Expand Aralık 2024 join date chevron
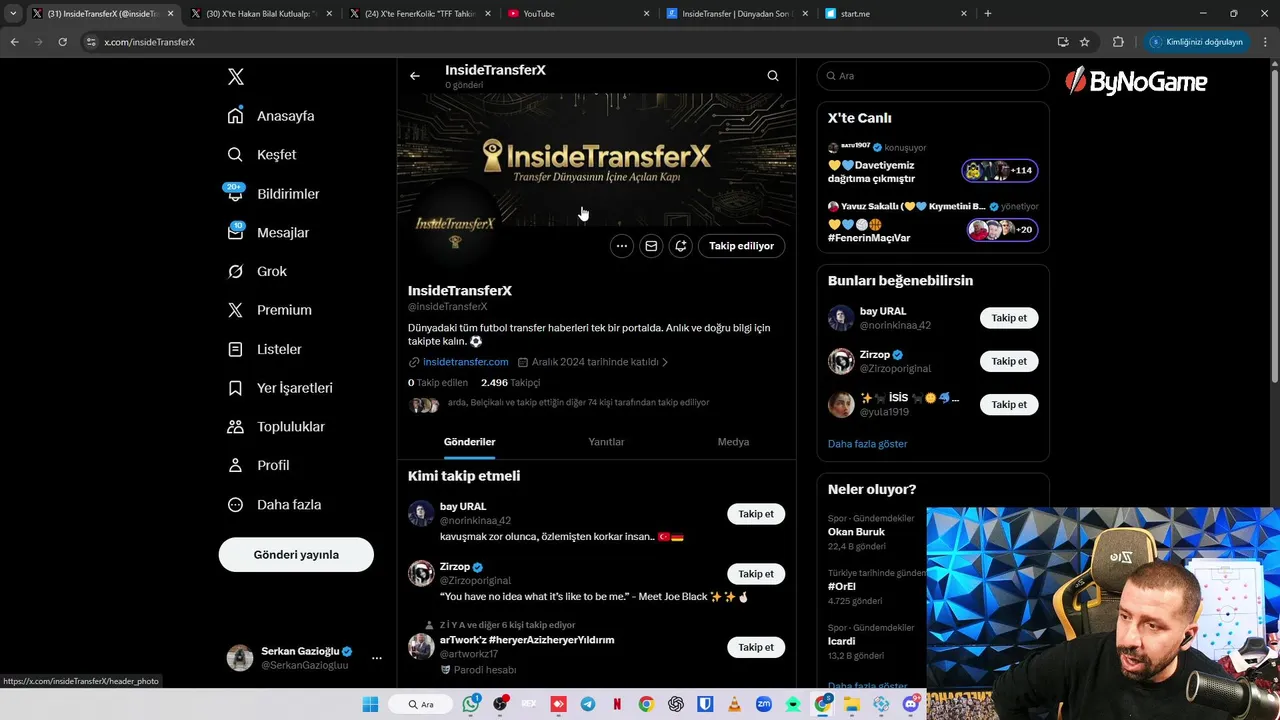Viewport: 1280px width, 720px height. pyautogui.click(x=665, y=362)
